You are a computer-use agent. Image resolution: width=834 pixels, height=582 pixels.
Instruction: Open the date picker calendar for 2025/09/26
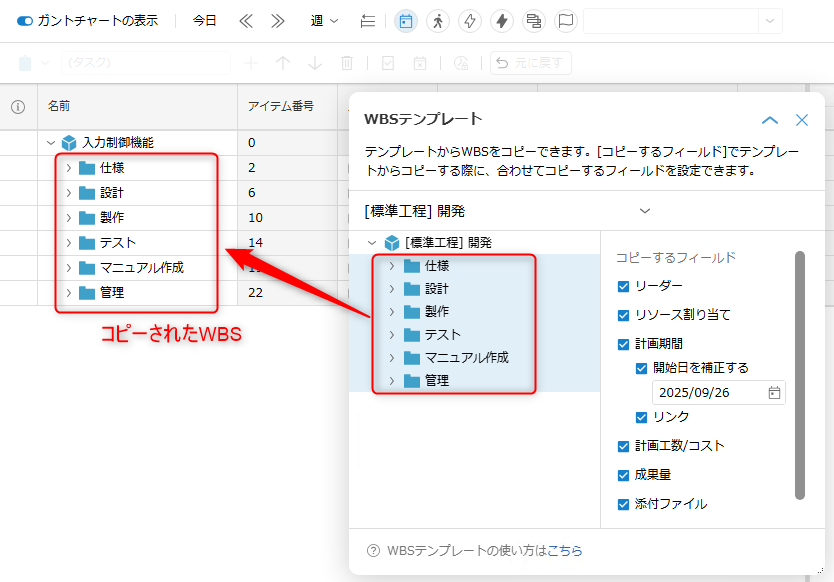click(774, 393)
